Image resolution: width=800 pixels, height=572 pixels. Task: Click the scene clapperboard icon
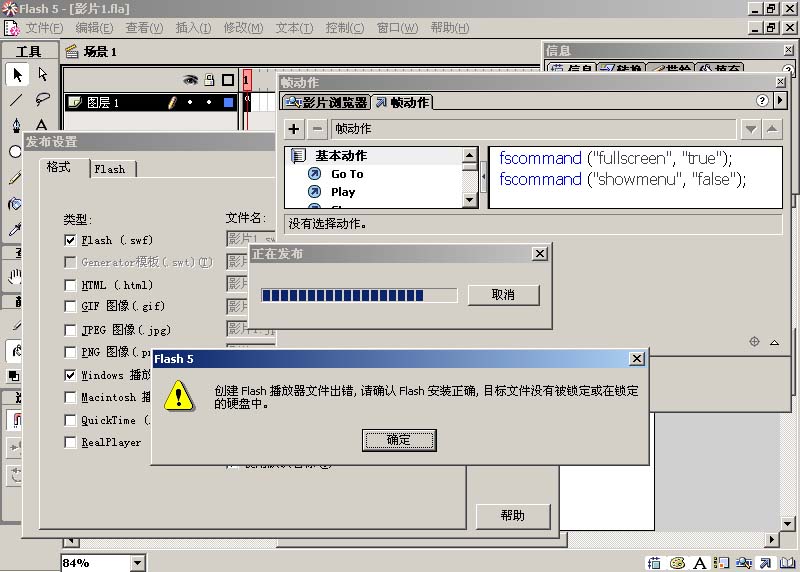point(71,51)
